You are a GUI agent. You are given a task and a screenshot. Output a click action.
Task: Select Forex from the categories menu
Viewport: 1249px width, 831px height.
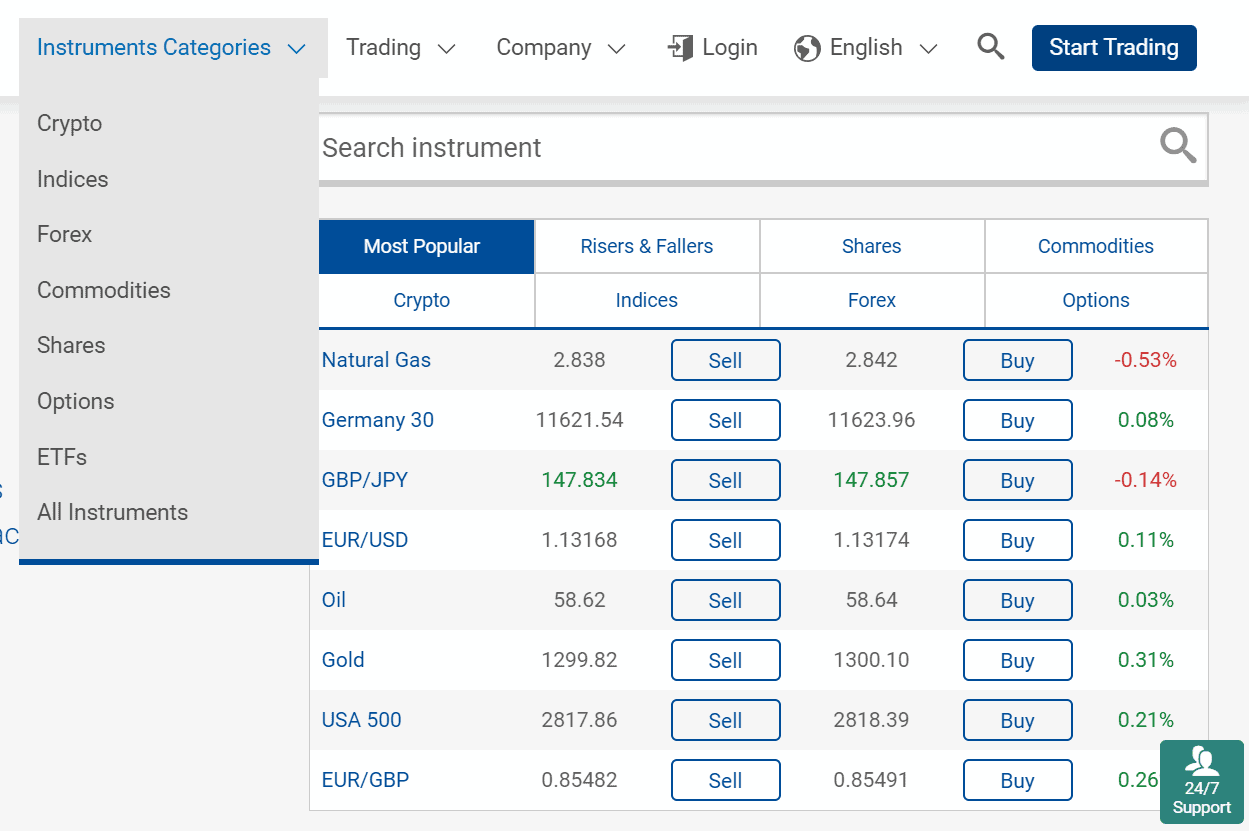coord(64,234)
